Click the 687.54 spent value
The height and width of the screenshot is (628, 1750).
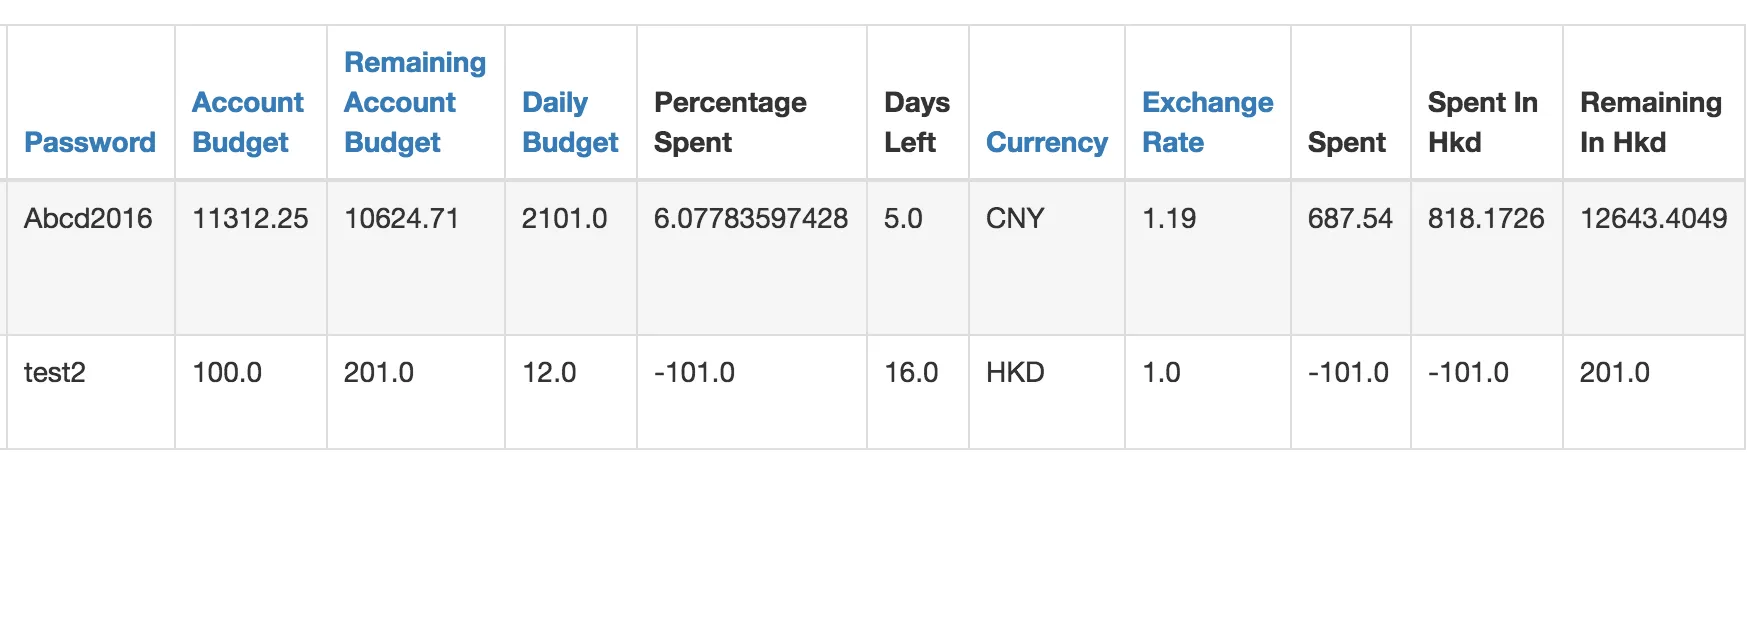point(1349,218)
